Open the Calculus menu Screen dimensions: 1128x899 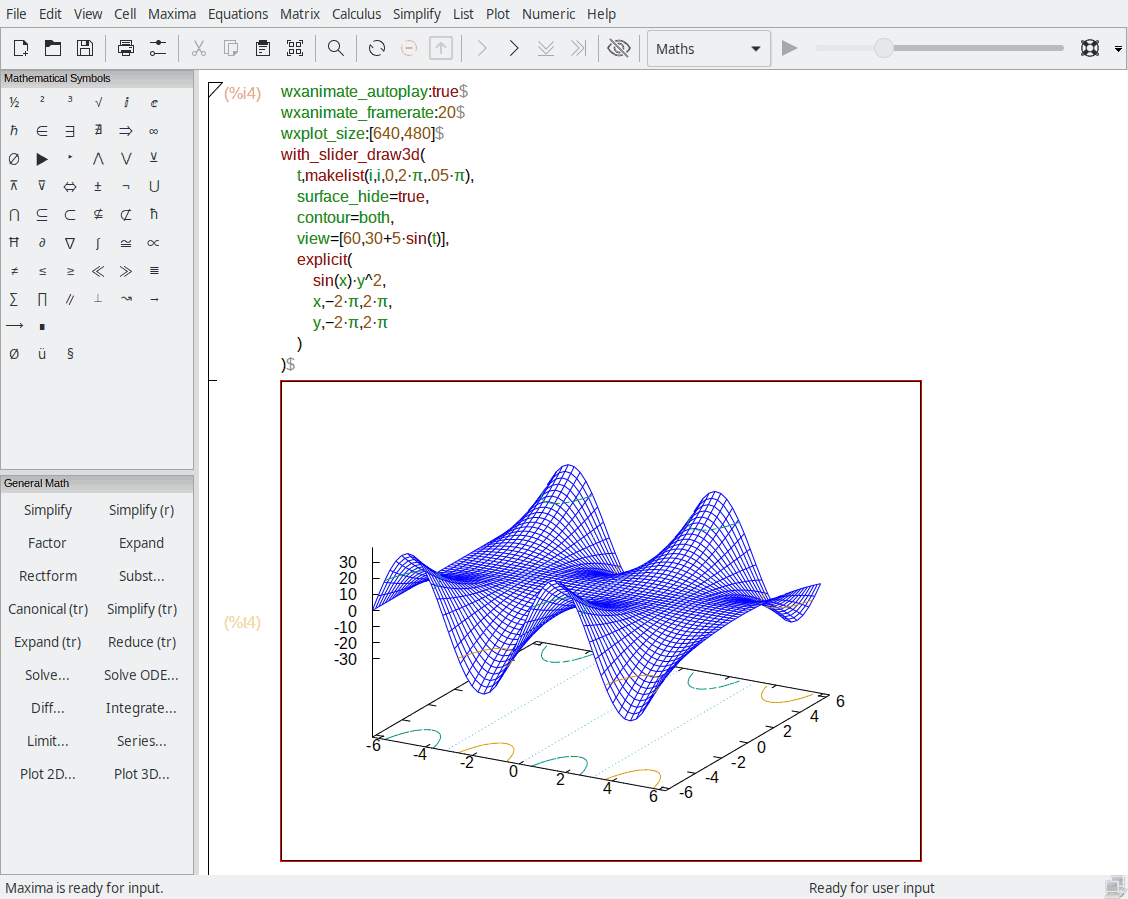[356, 14]
